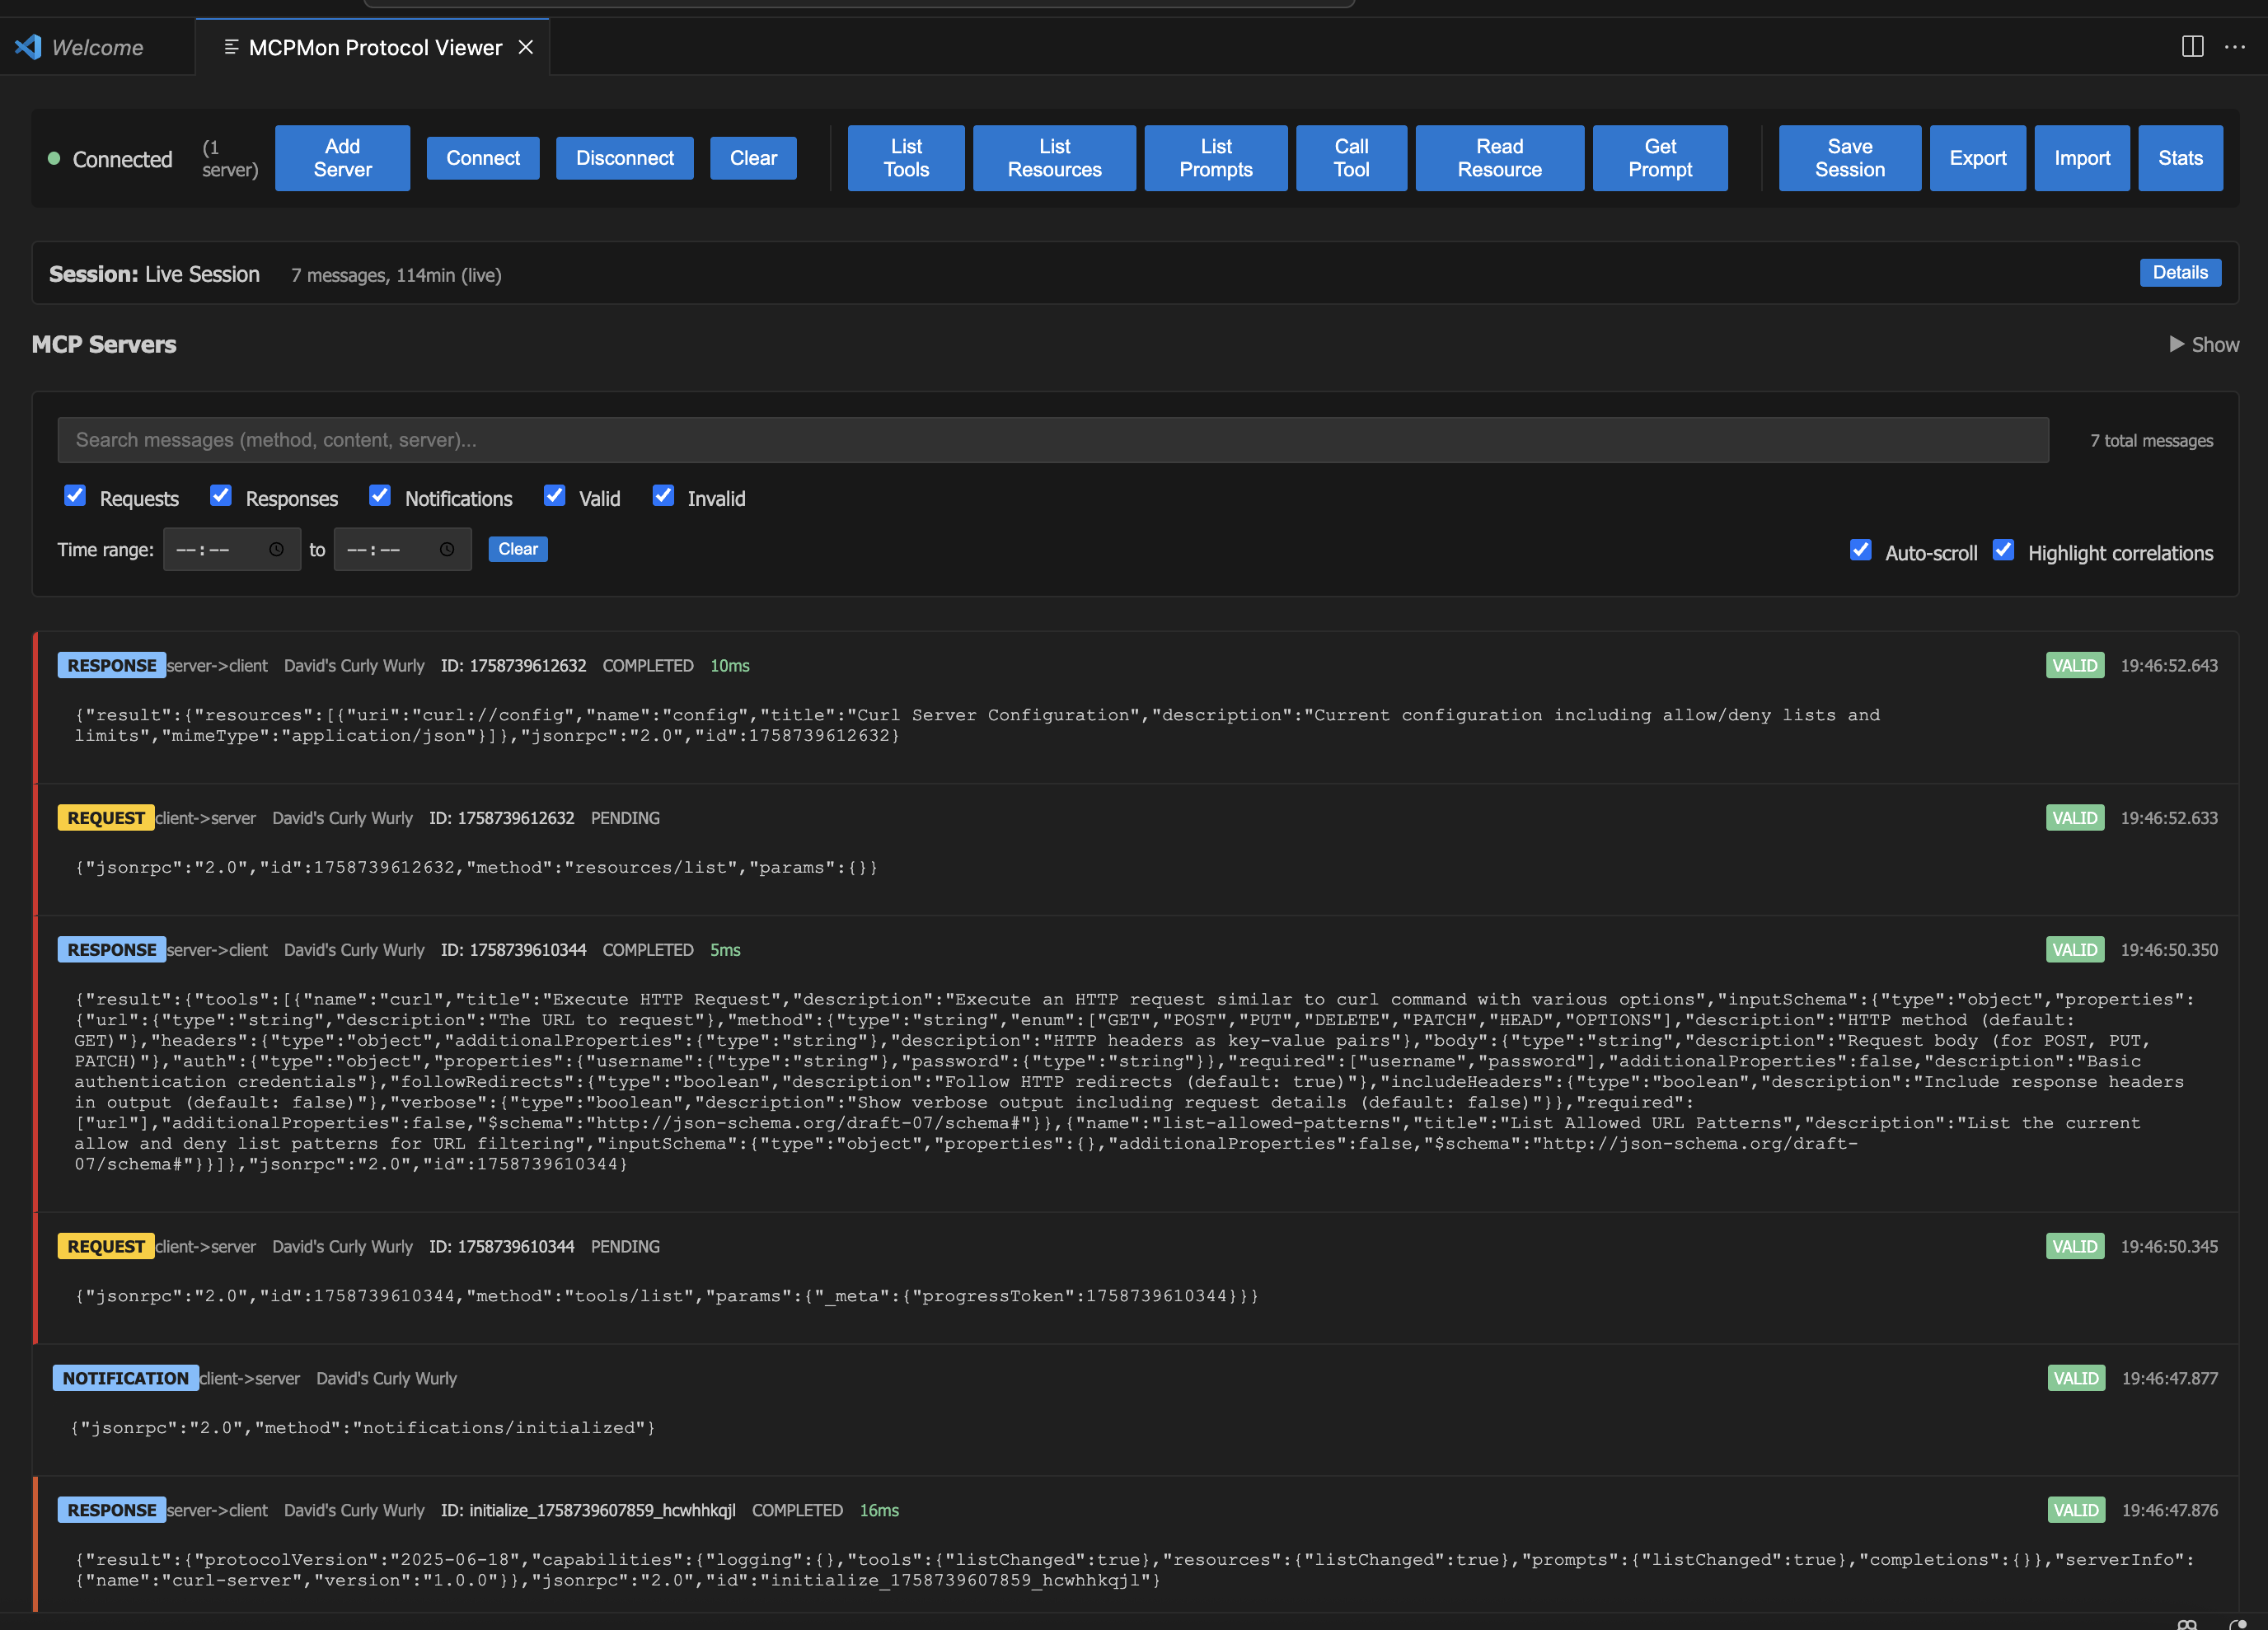
Task: Click REQUEST badge for tools/list message
Action: (x=106, y=1247)
